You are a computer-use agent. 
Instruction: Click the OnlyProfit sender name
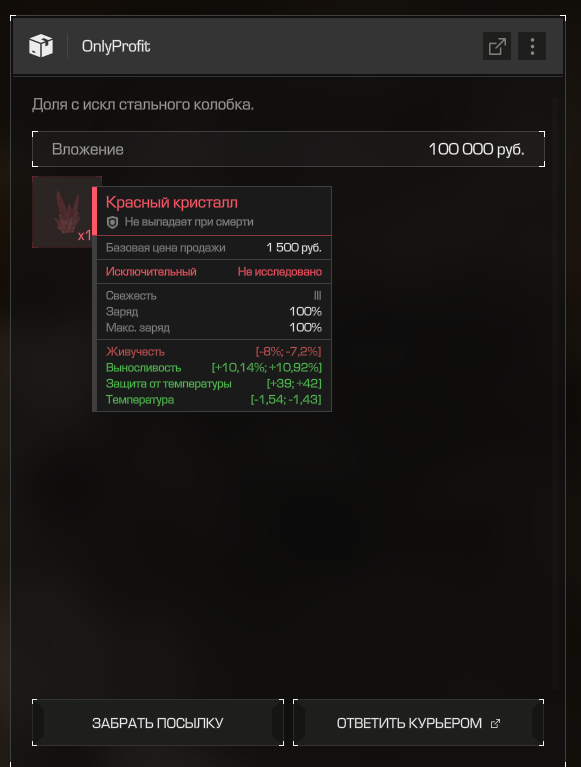point(116,46)
